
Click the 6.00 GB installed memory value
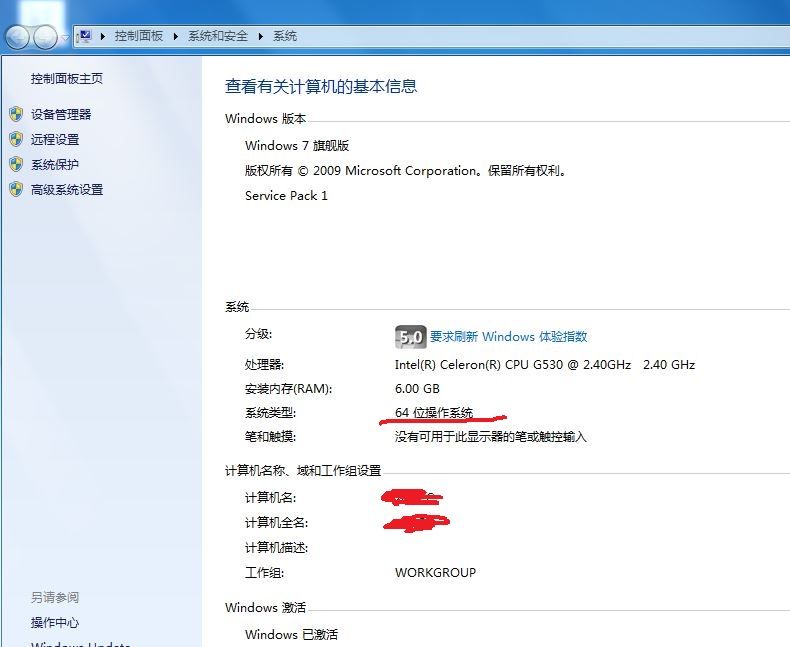pyautogui.click(x=417, y=389)
